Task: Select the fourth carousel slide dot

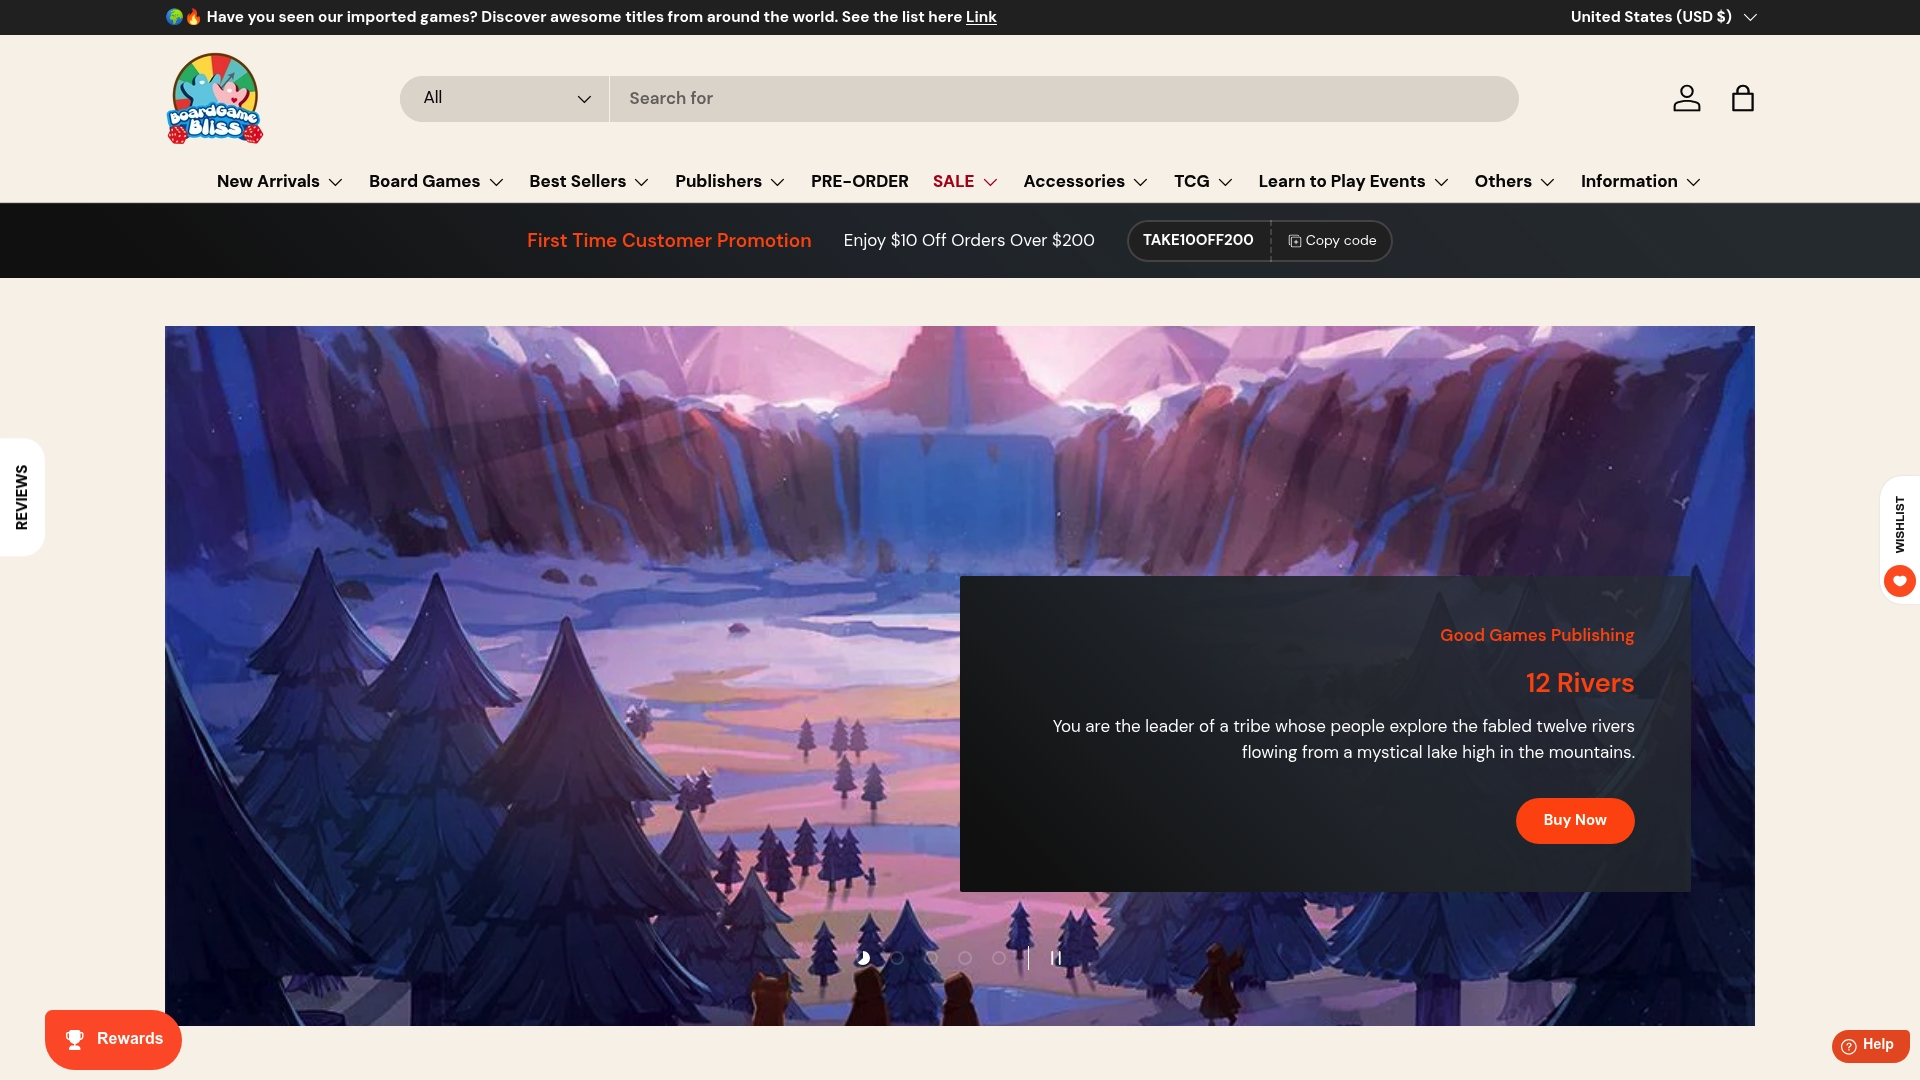Action: coord(965,958)
